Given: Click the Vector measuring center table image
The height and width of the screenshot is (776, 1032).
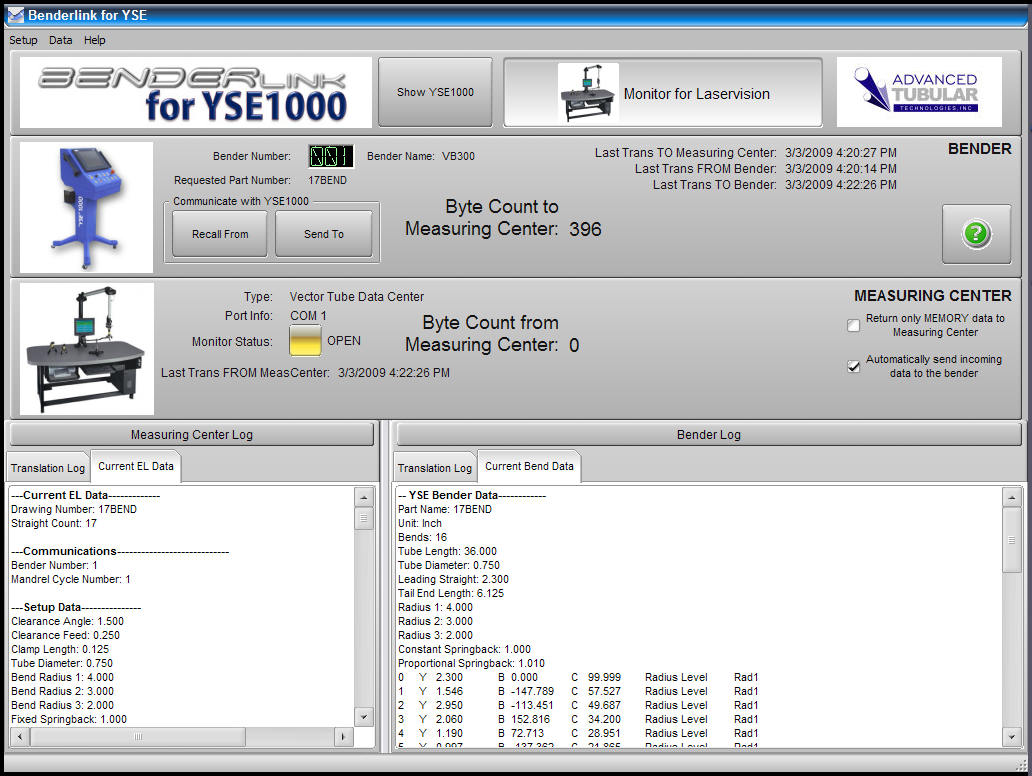Looking at the screenshot, I should [86, 348].
